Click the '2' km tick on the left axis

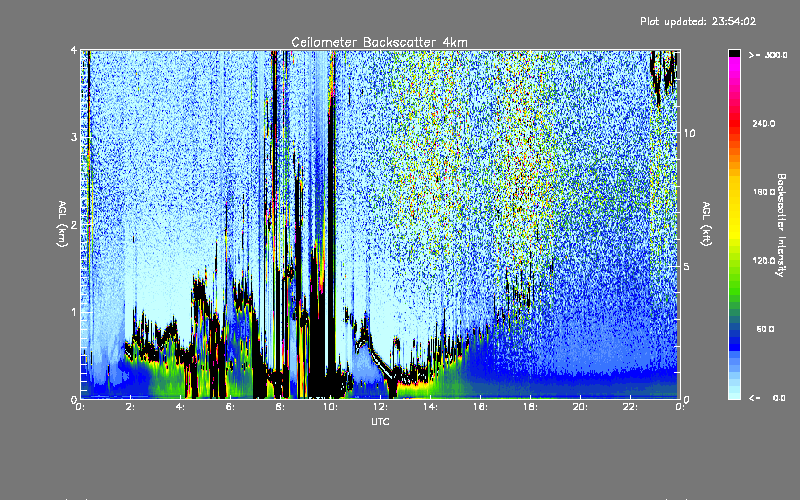74,225
